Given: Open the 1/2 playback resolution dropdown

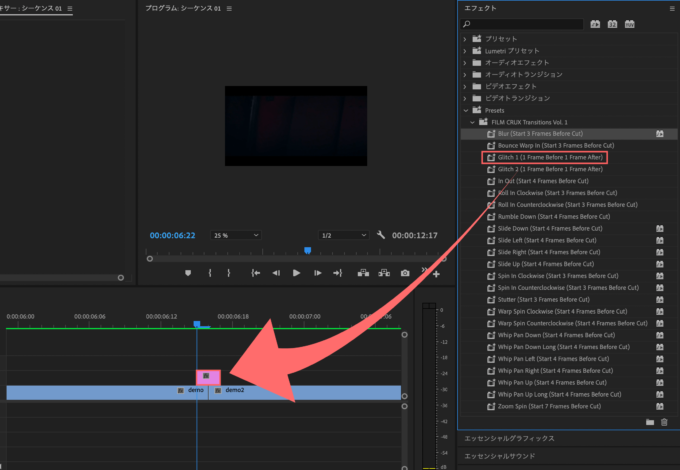Looking at the screenshot, I should pyautogui.click(x=343, y=235).
